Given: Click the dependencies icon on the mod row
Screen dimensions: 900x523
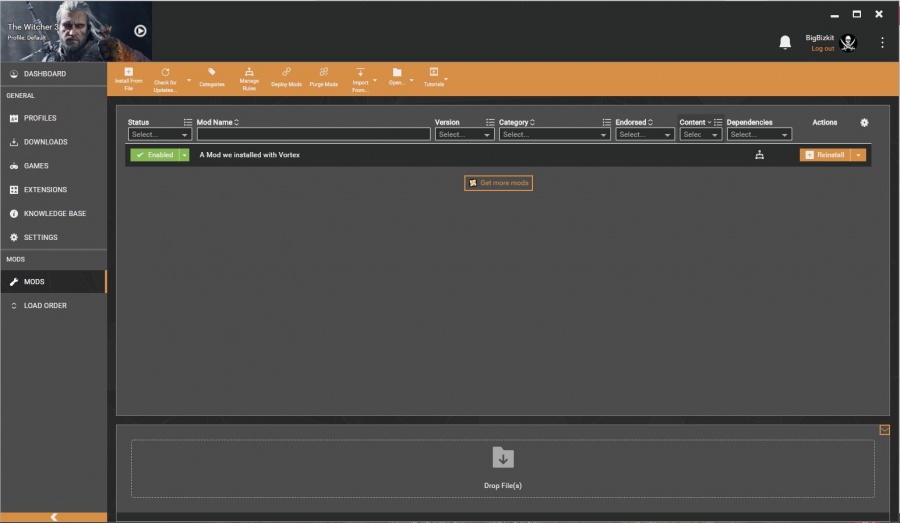Looking at the screenshot, I should [x=759, y=155].
